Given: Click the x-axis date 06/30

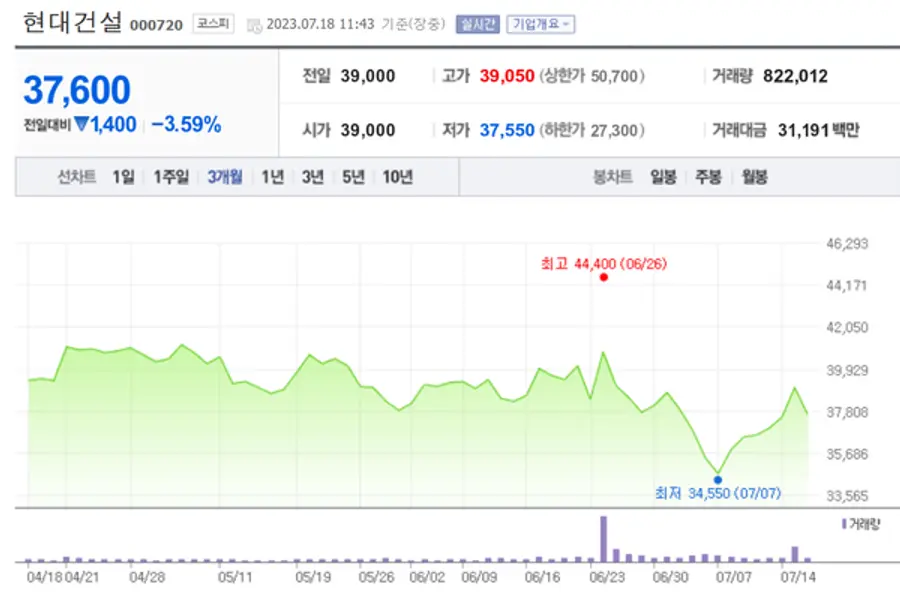Looking at the screenshot, I should click(670, 577).
